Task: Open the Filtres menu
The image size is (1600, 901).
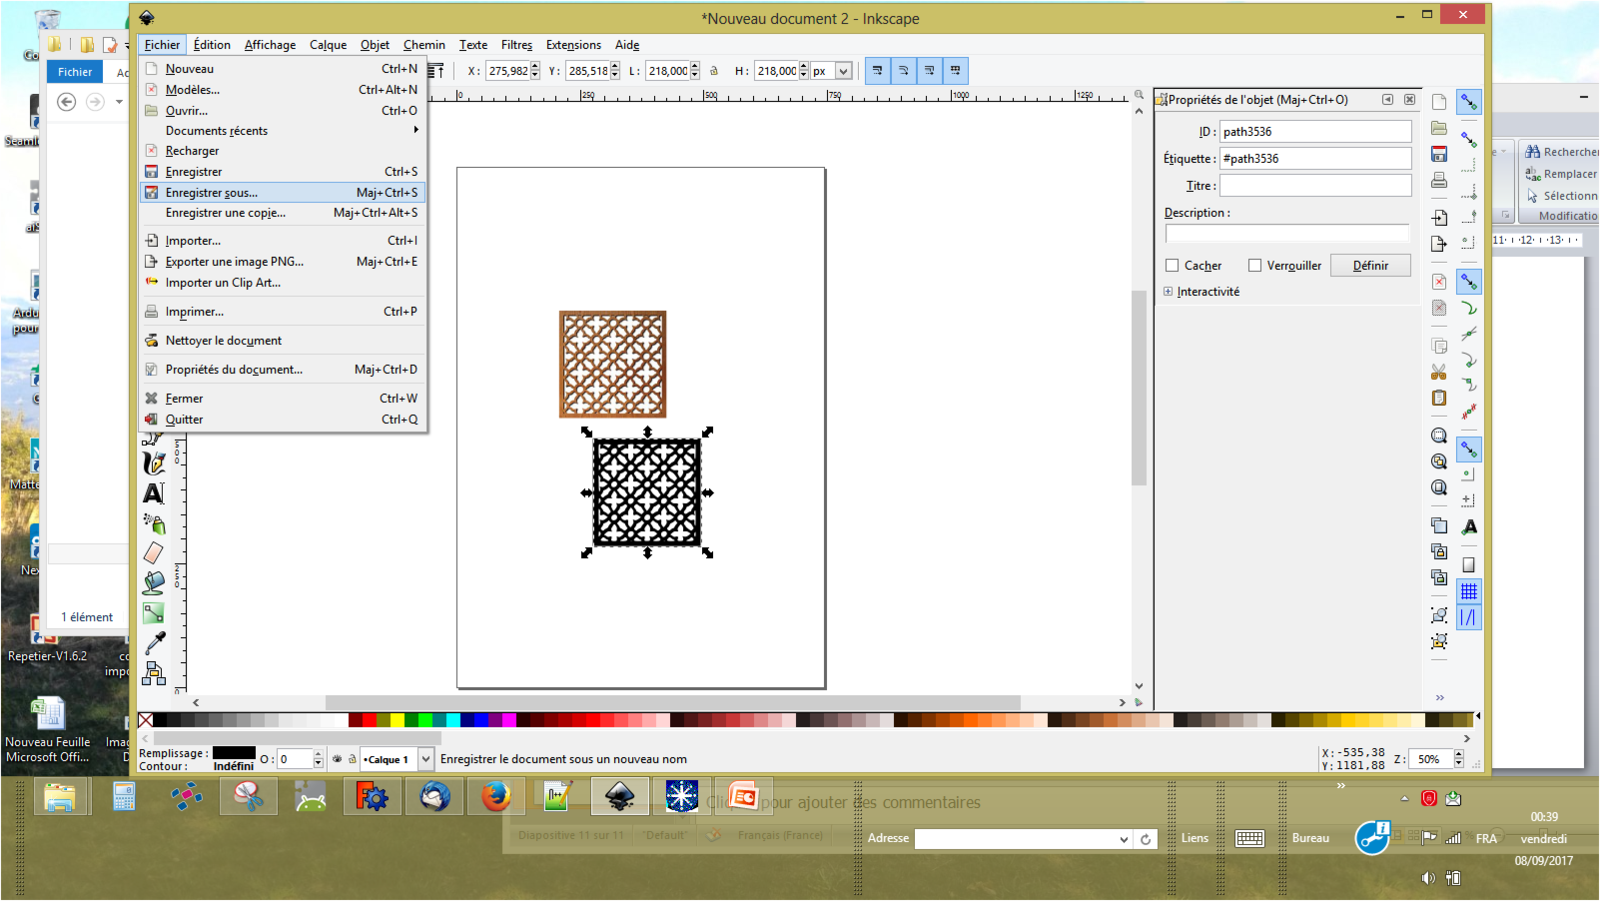Action: coord(516,45)
